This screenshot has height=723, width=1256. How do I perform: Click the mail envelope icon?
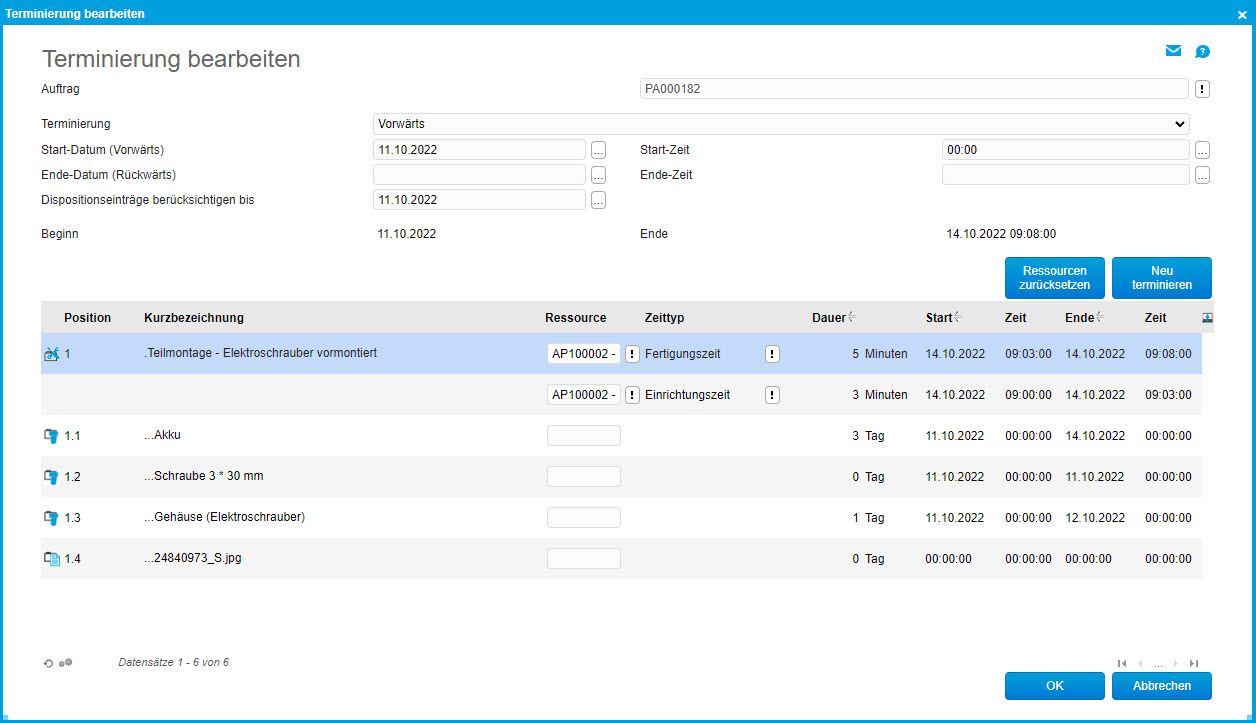tap(1173, 51)
